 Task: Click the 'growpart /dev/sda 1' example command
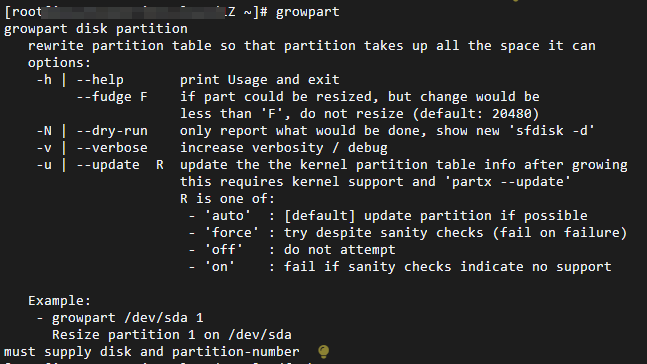pyautogui.click(x=128, y=318)
